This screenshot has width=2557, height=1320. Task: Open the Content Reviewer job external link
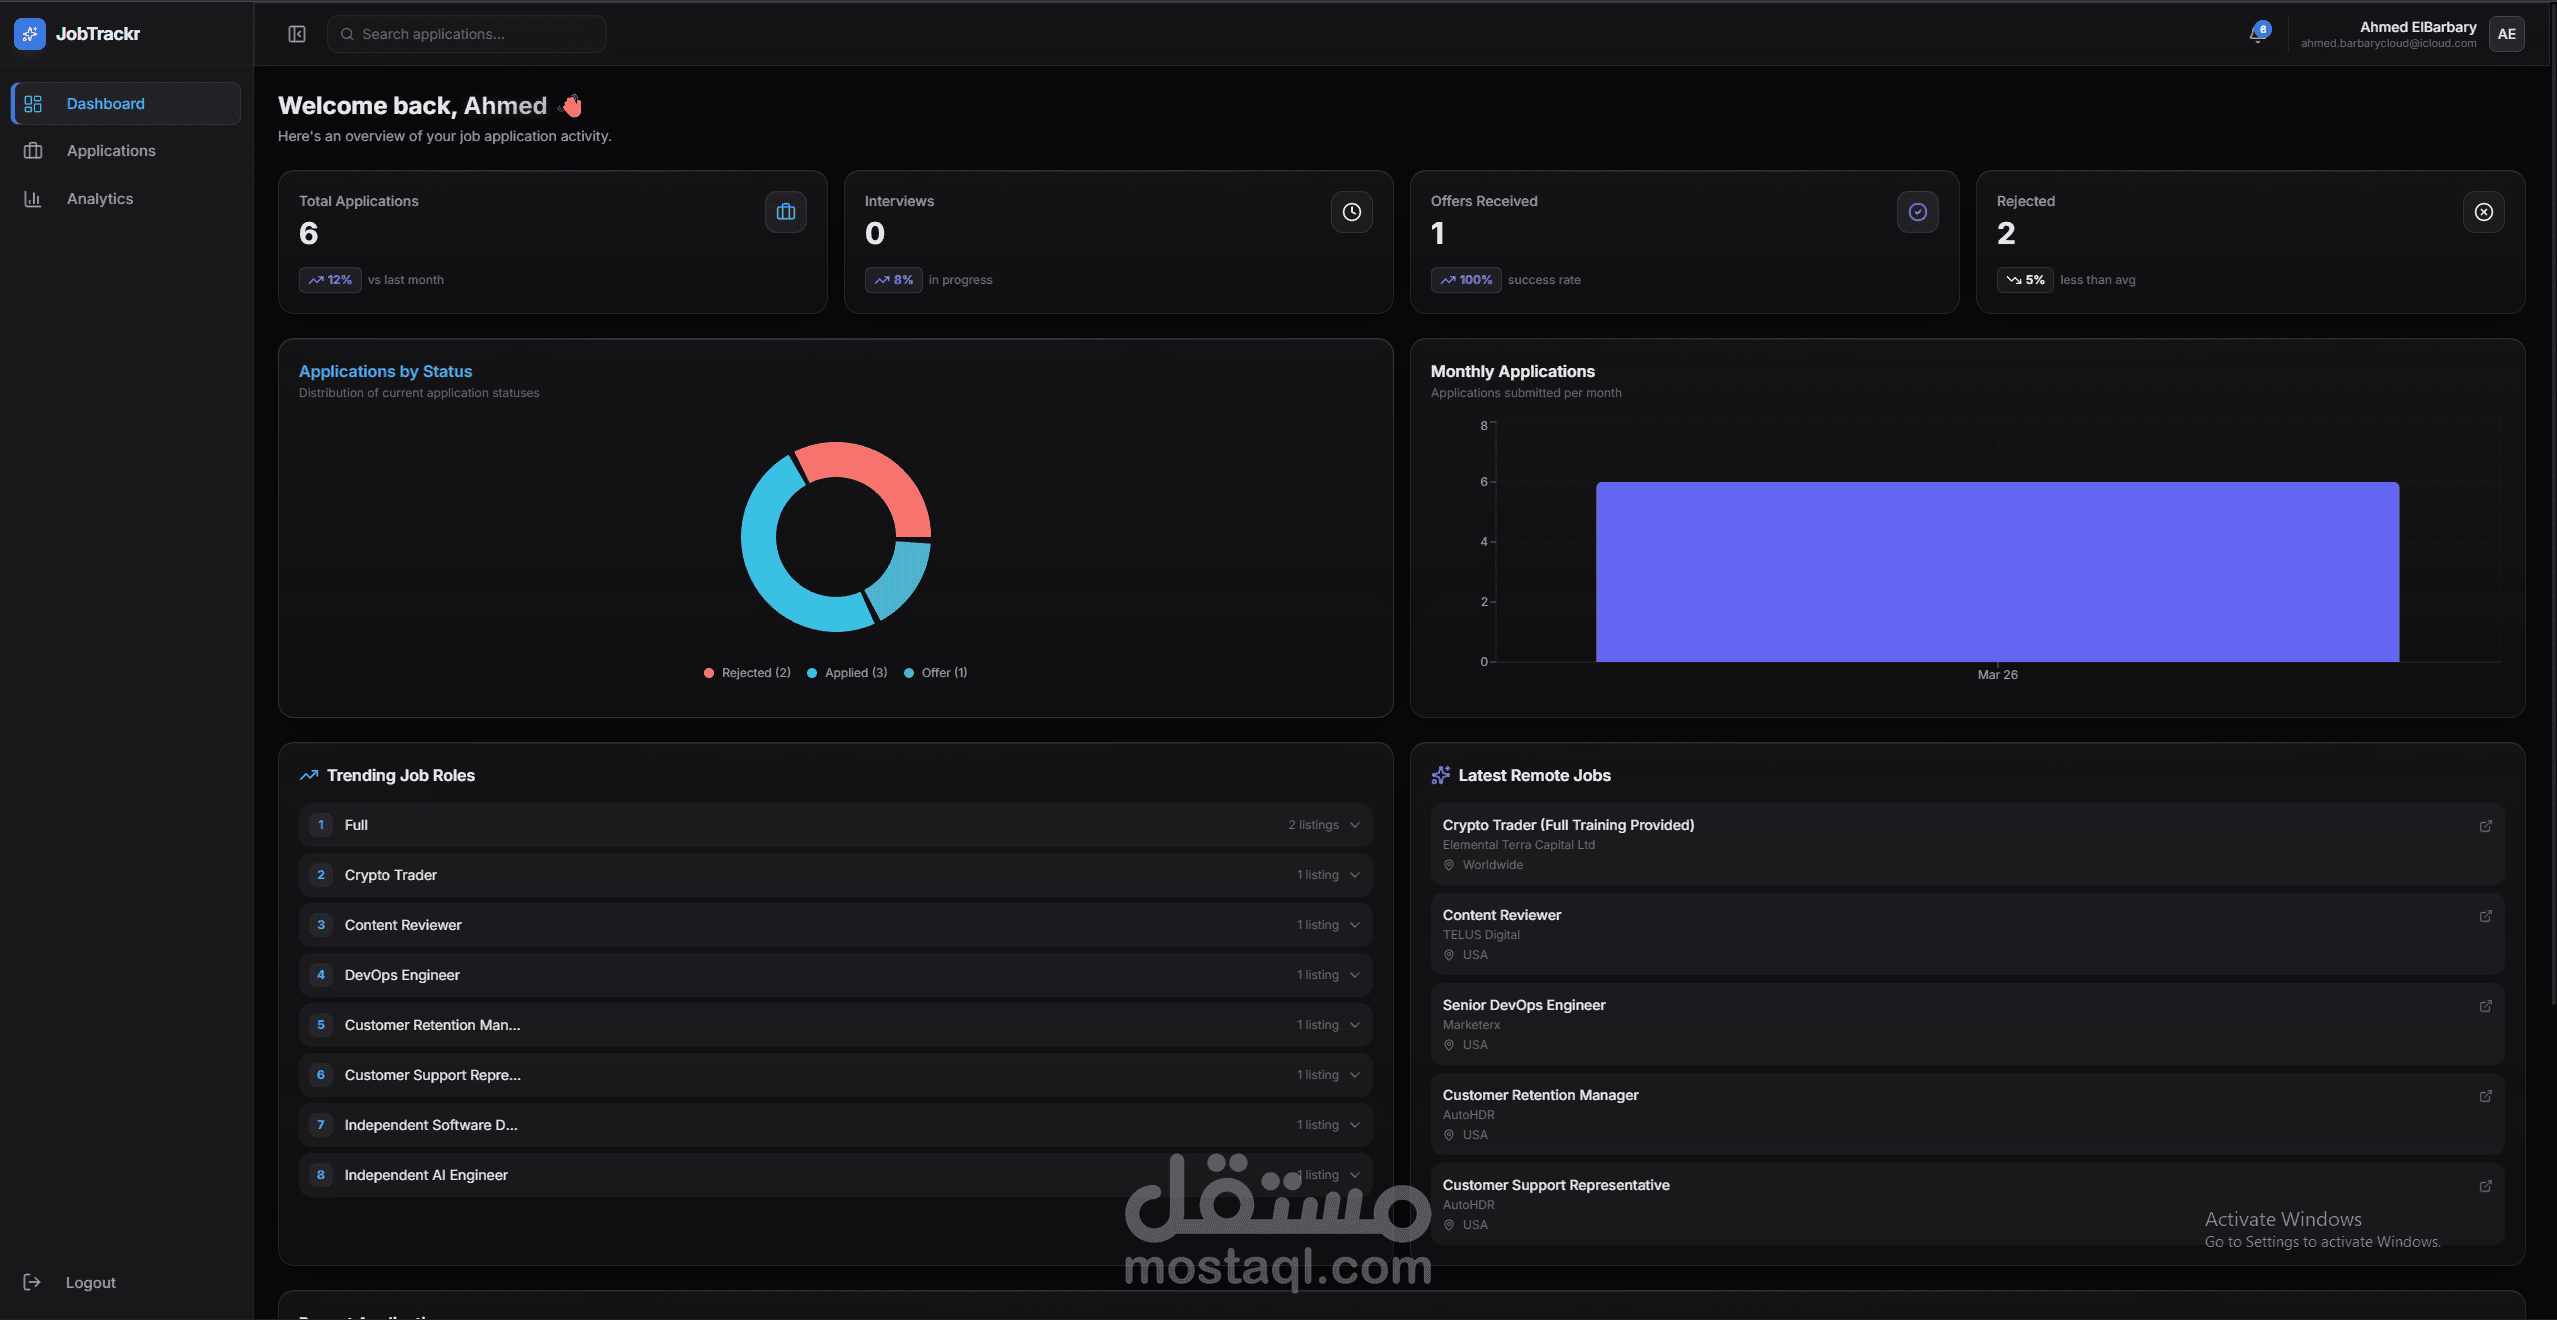coord(2485,916)
